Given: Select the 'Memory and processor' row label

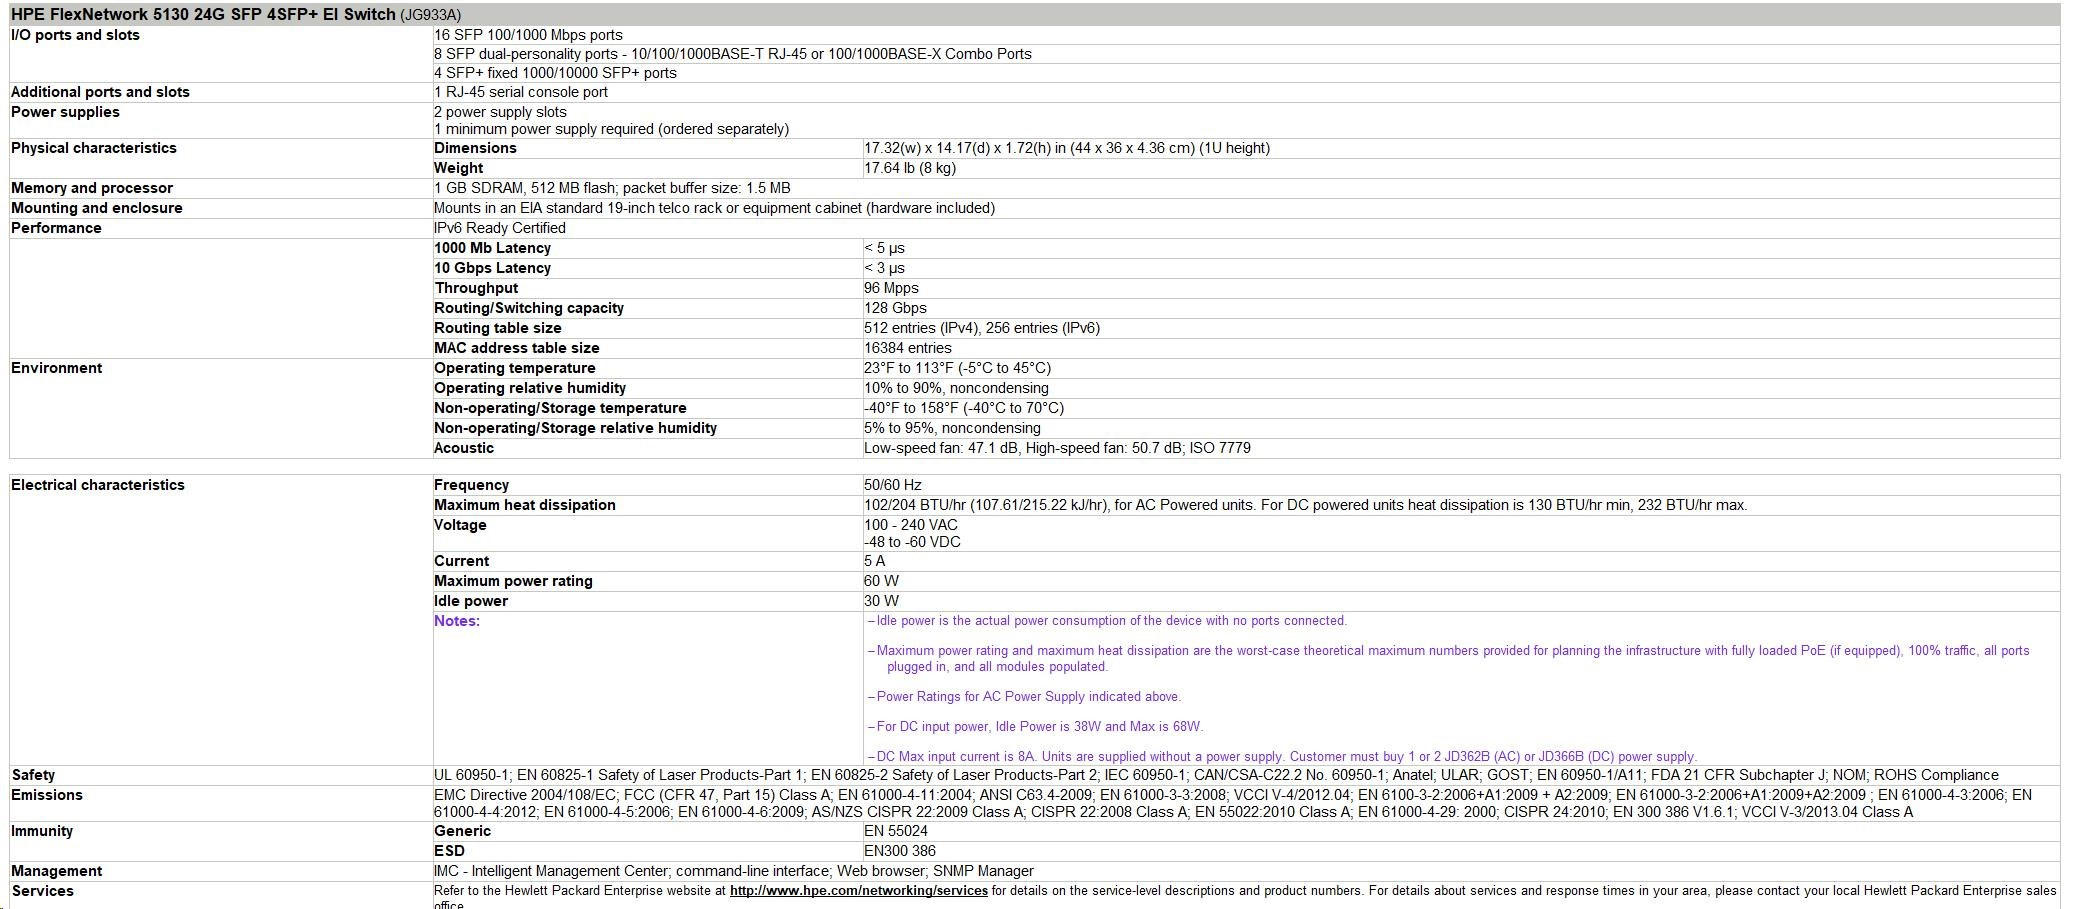Looking at the screenshot, I should click(x=91, y=188).
